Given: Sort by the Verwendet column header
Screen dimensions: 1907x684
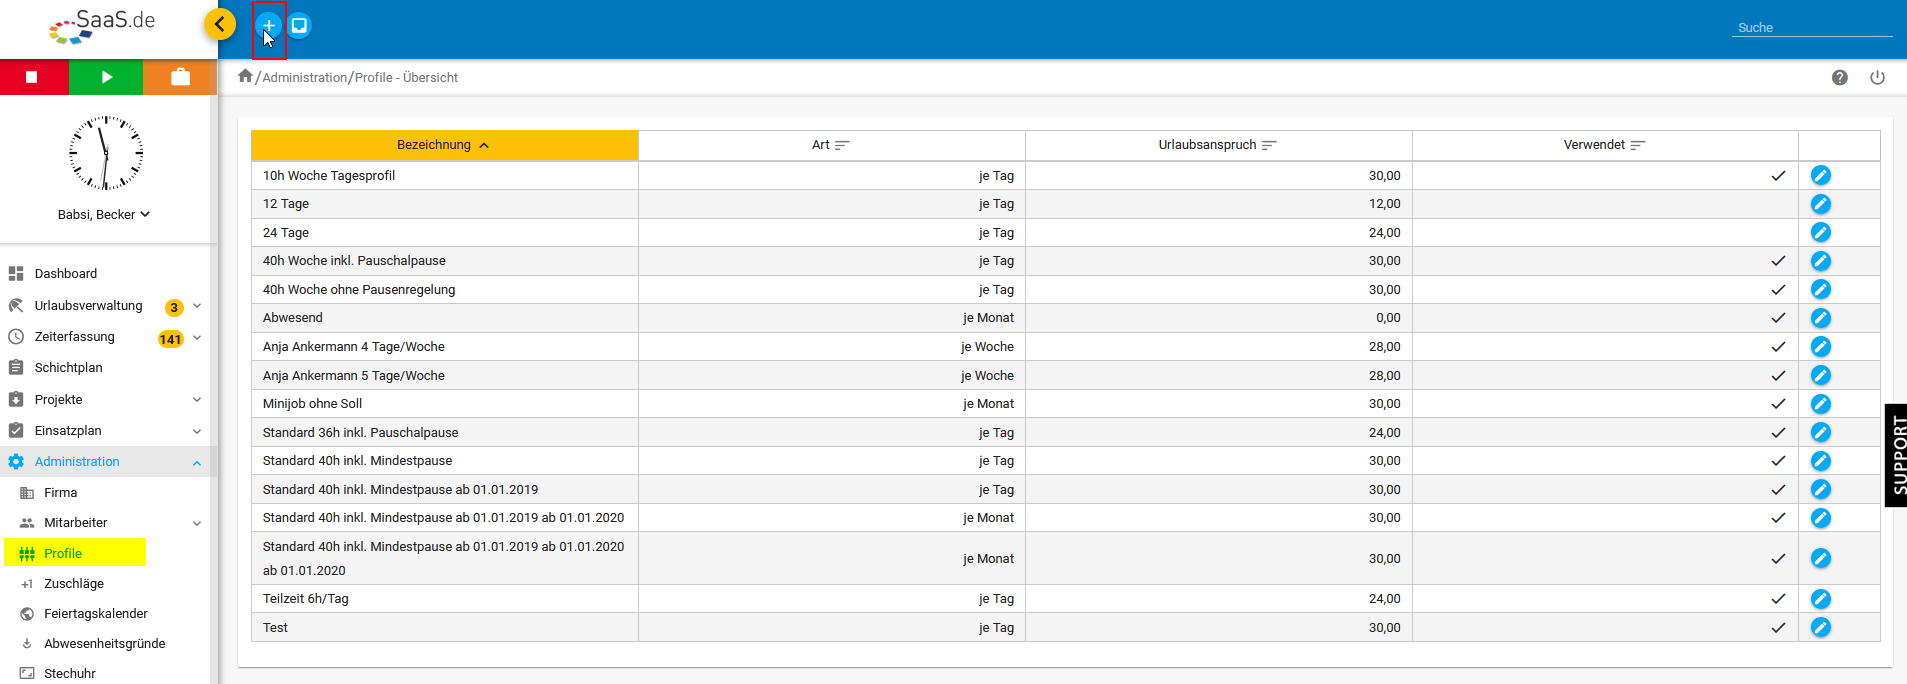Looking at the screenshot, I should click(1605, 145).
